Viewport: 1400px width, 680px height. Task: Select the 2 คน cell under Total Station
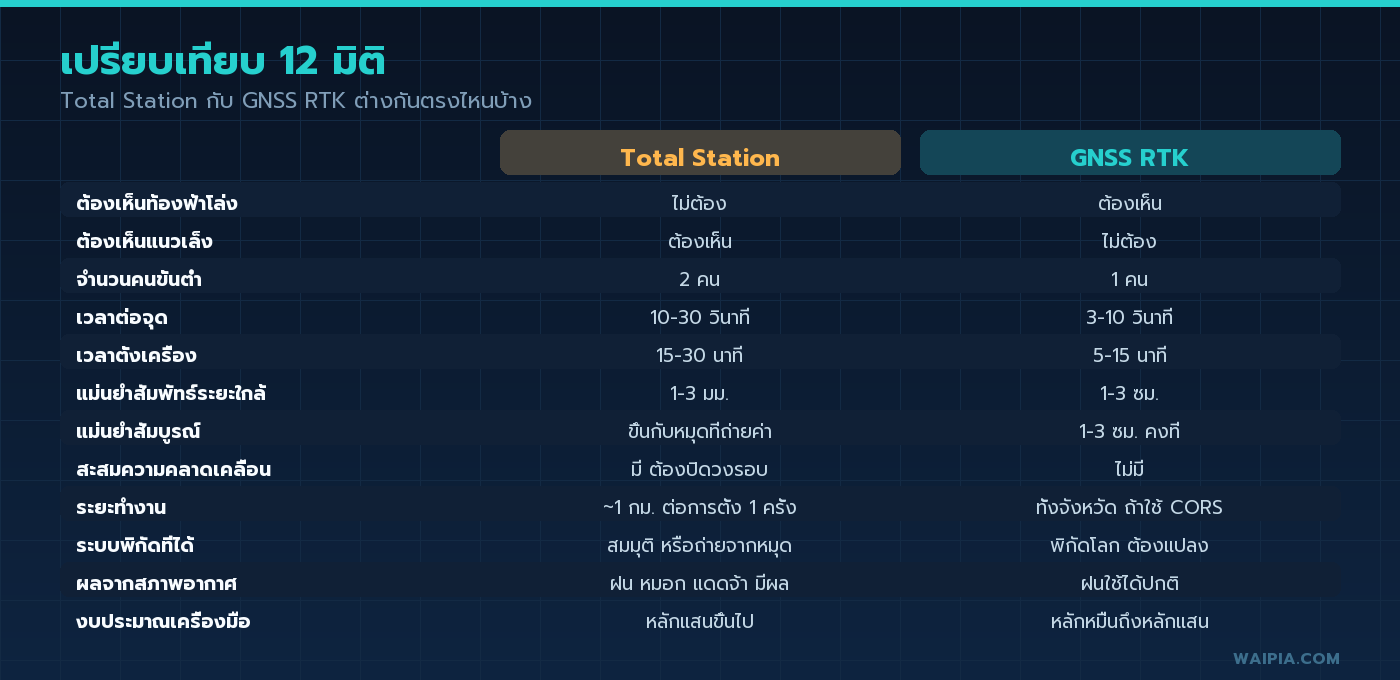pyautogui.click(x=700, y=279)
